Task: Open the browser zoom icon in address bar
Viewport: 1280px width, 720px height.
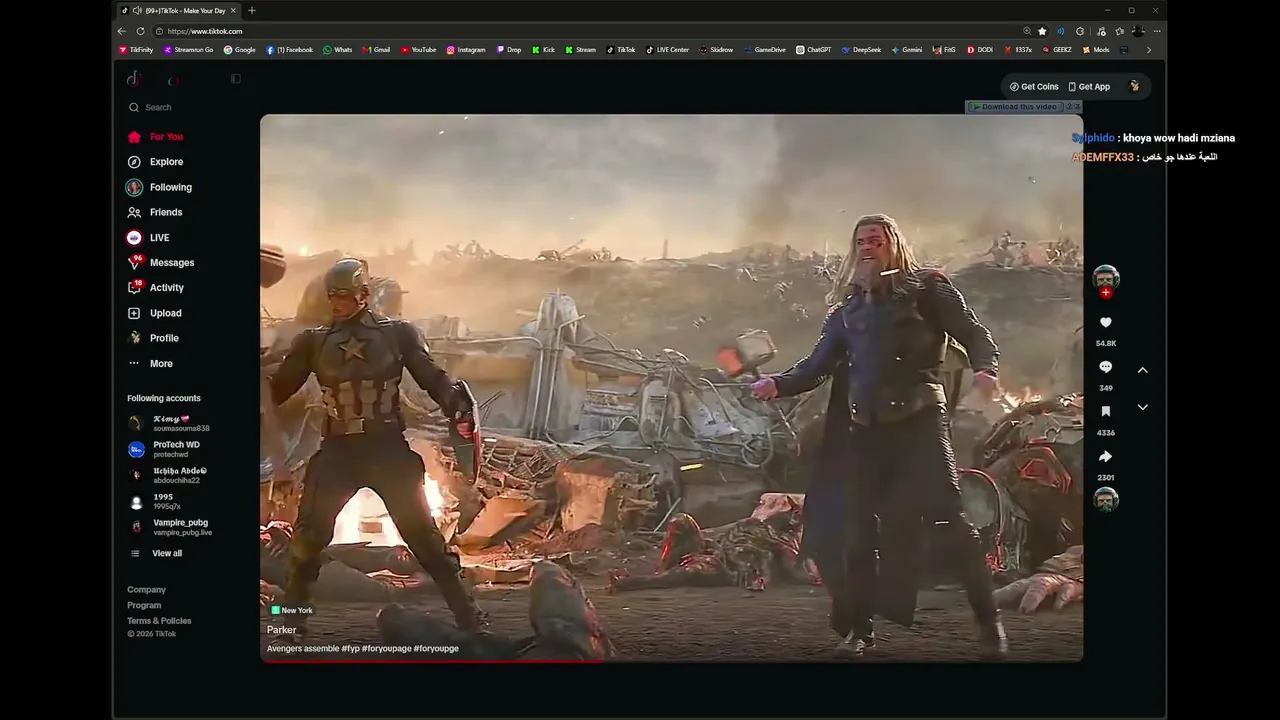Action: (1026, 31)
